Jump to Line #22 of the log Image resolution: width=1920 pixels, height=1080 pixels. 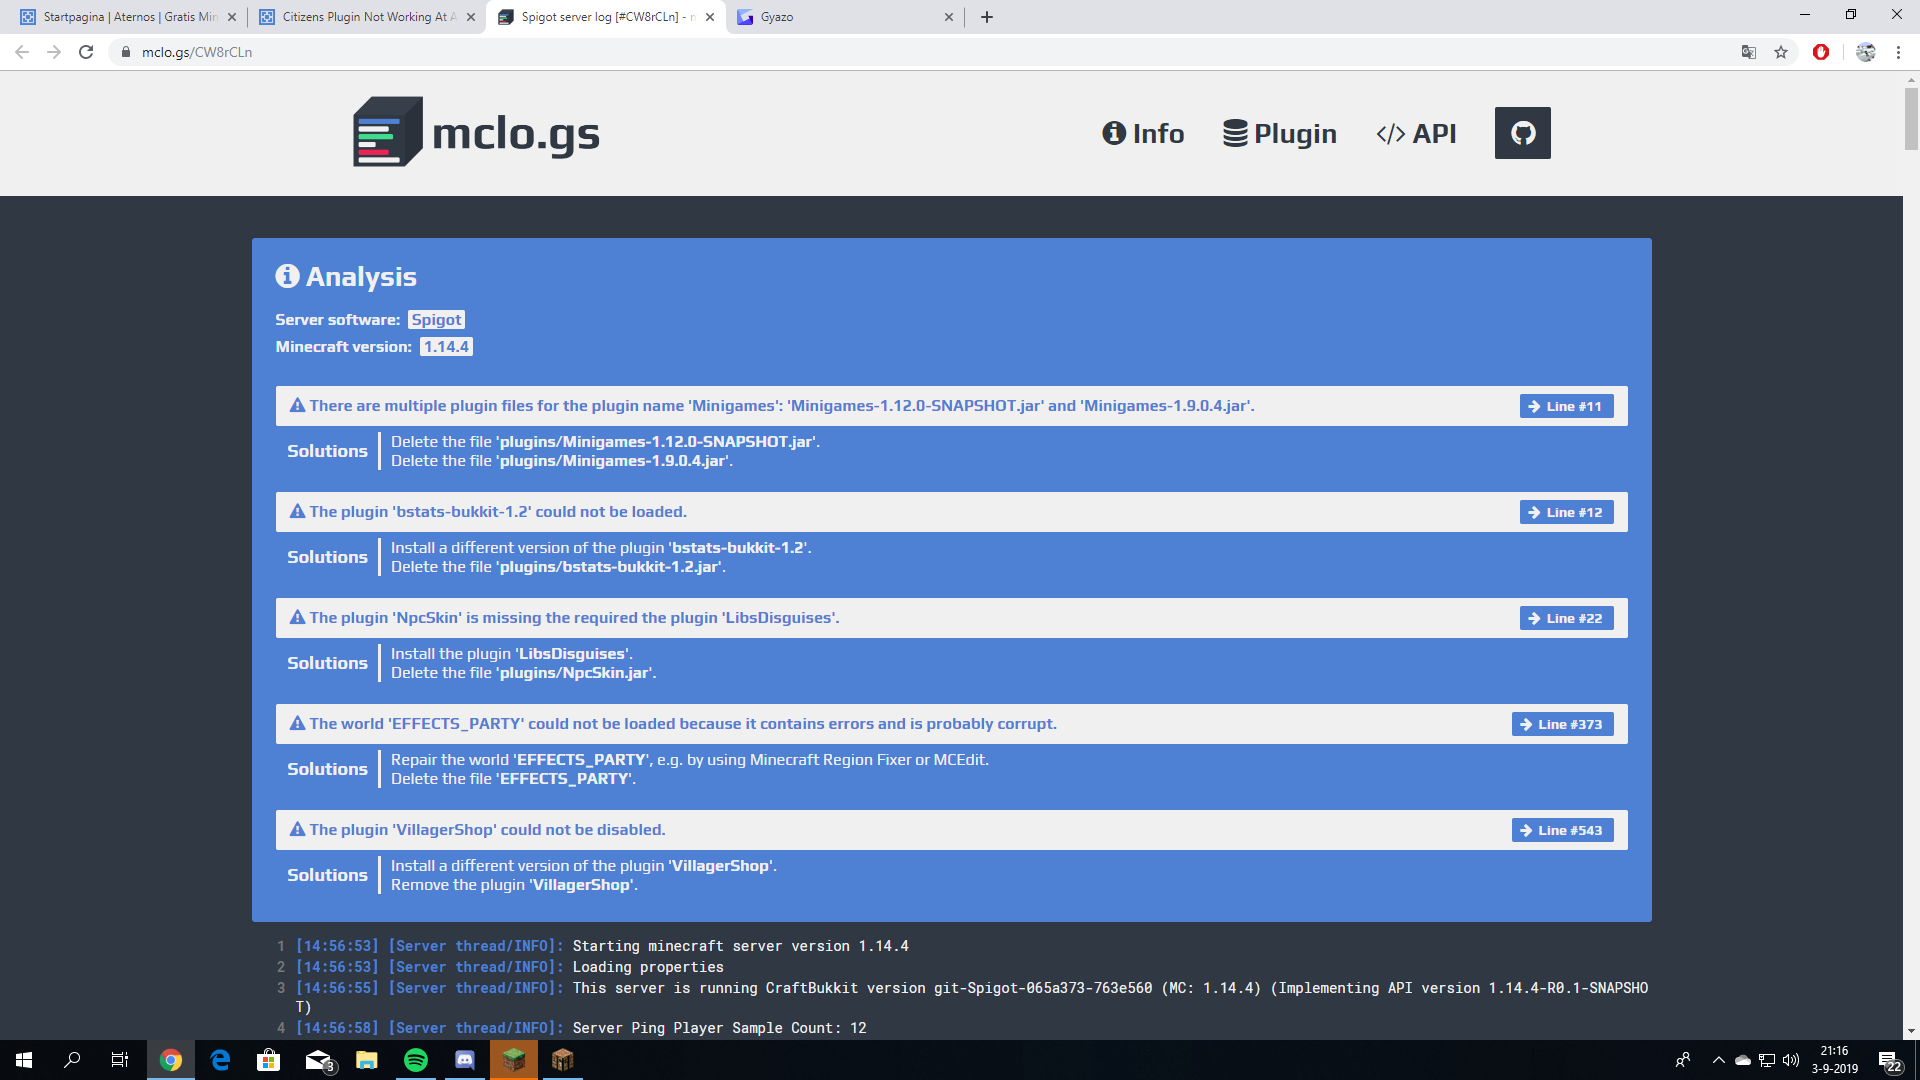[x=1566, y=618]
